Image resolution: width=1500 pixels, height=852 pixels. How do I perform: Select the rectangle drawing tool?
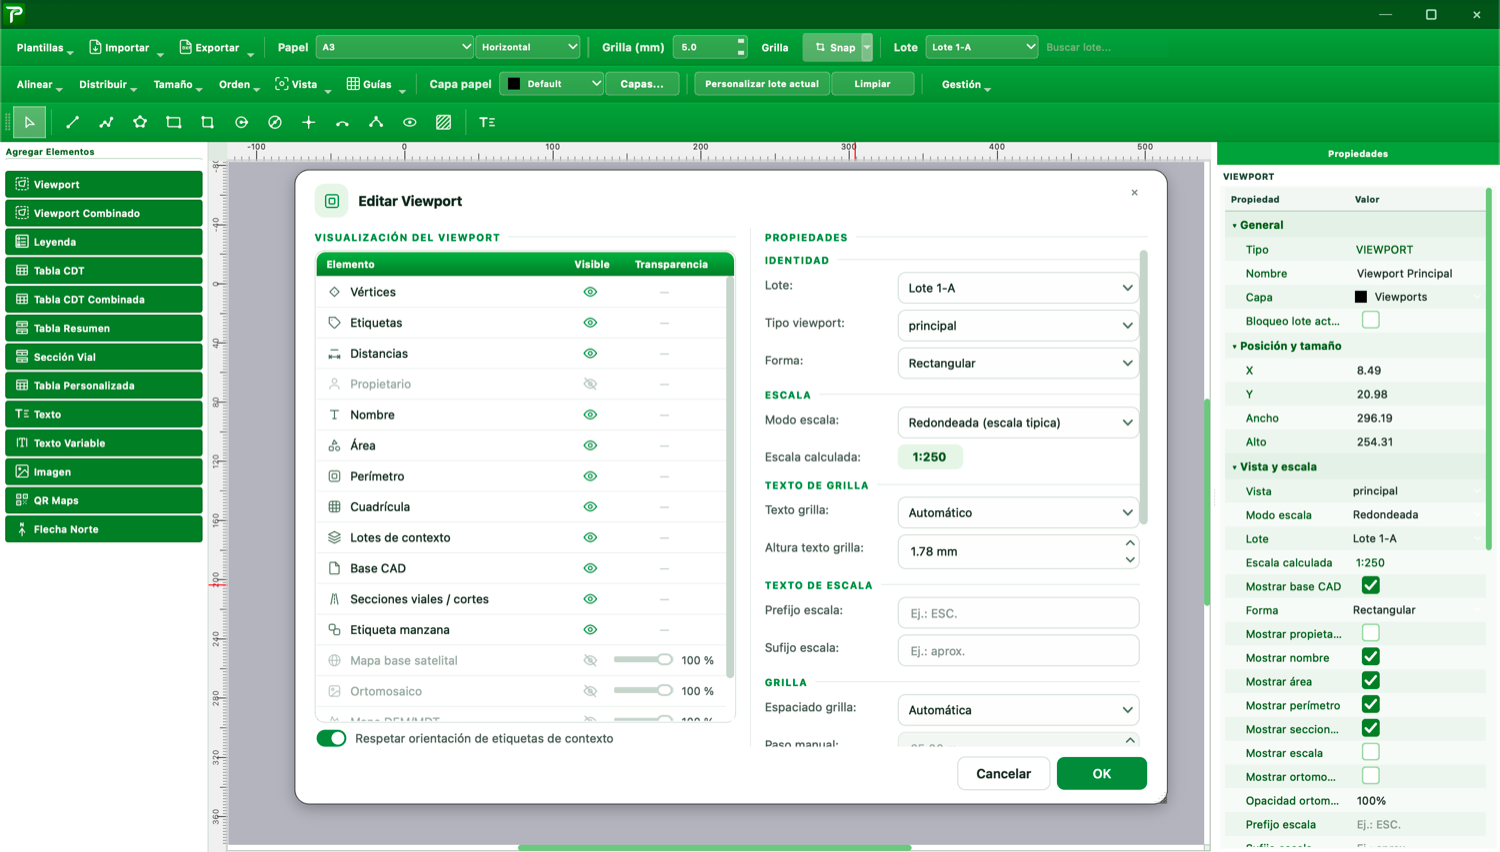tap(174, 122)
